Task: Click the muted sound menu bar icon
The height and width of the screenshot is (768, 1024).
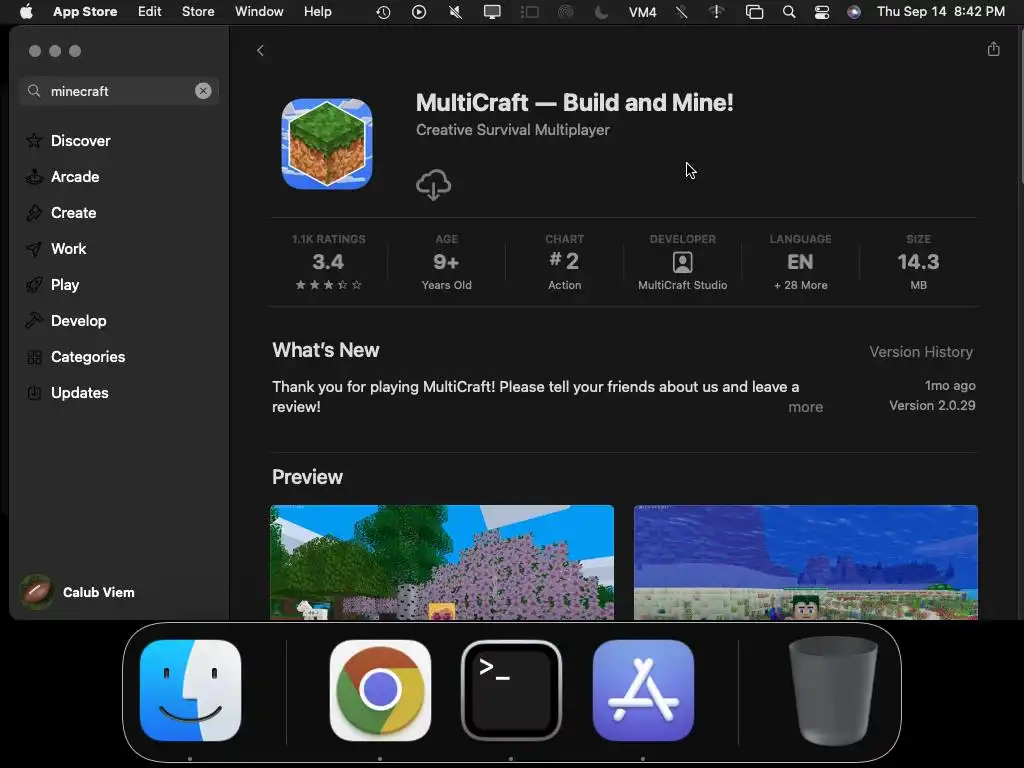Action: click(x=455, y=12)
